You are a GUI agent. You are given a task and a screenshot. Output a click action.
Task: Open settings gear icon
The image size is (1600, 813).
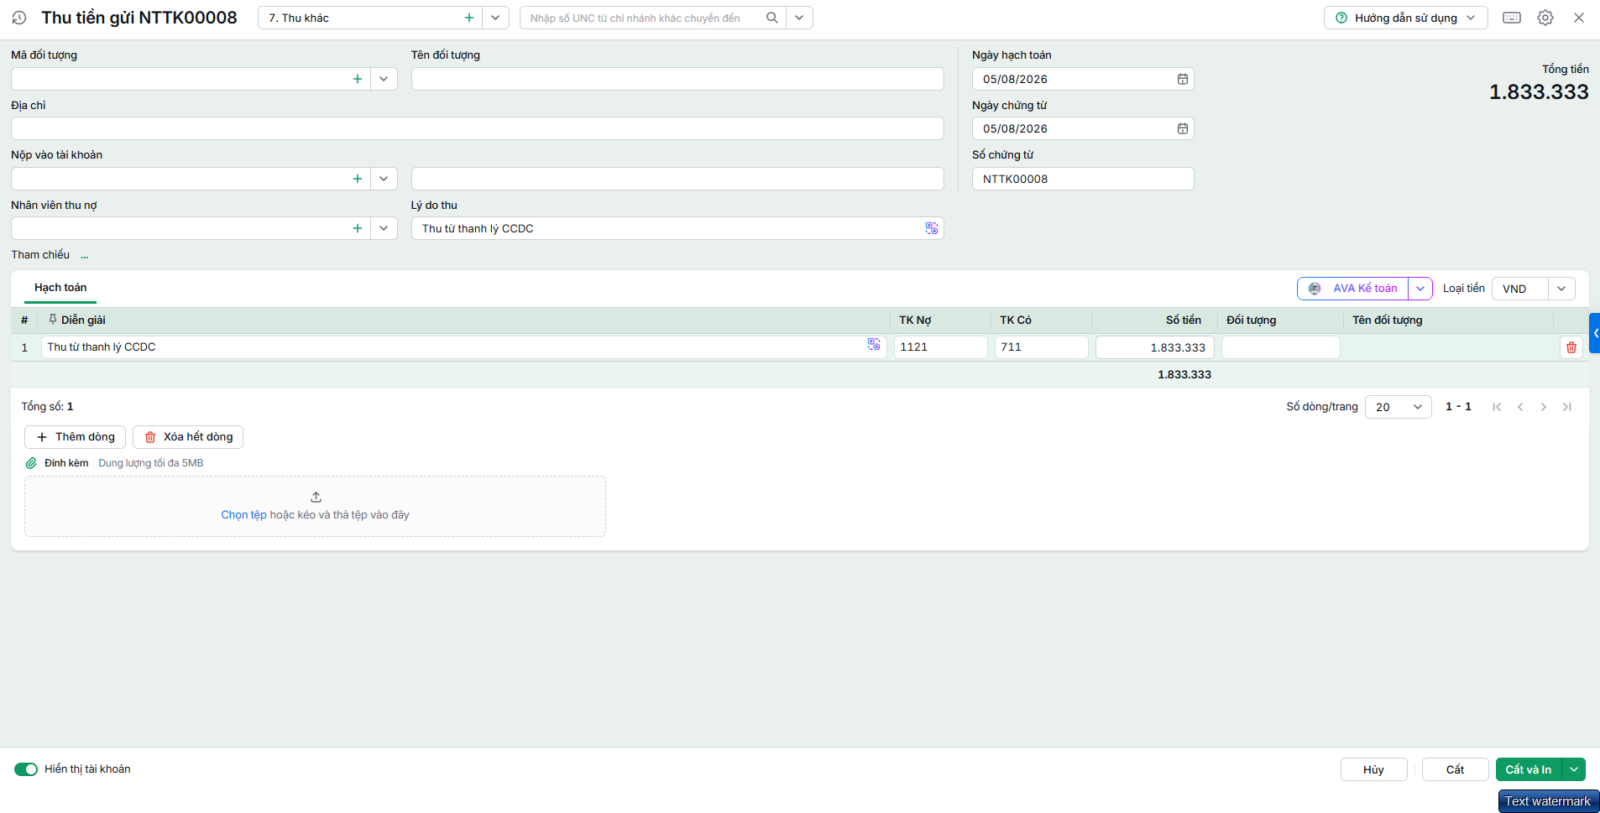[x=1545, y=18]
